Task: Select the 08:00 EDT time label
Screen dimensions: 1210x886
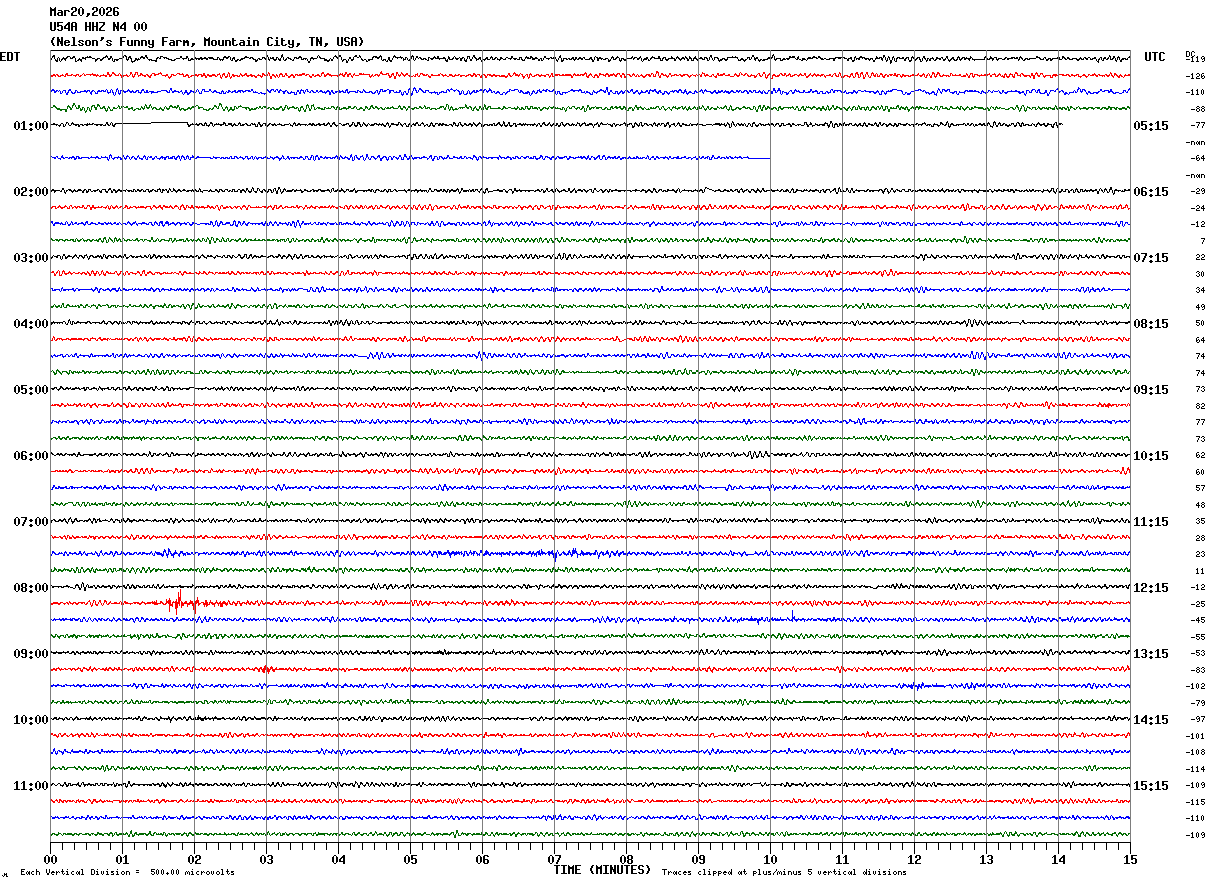Action: [31, 588]
